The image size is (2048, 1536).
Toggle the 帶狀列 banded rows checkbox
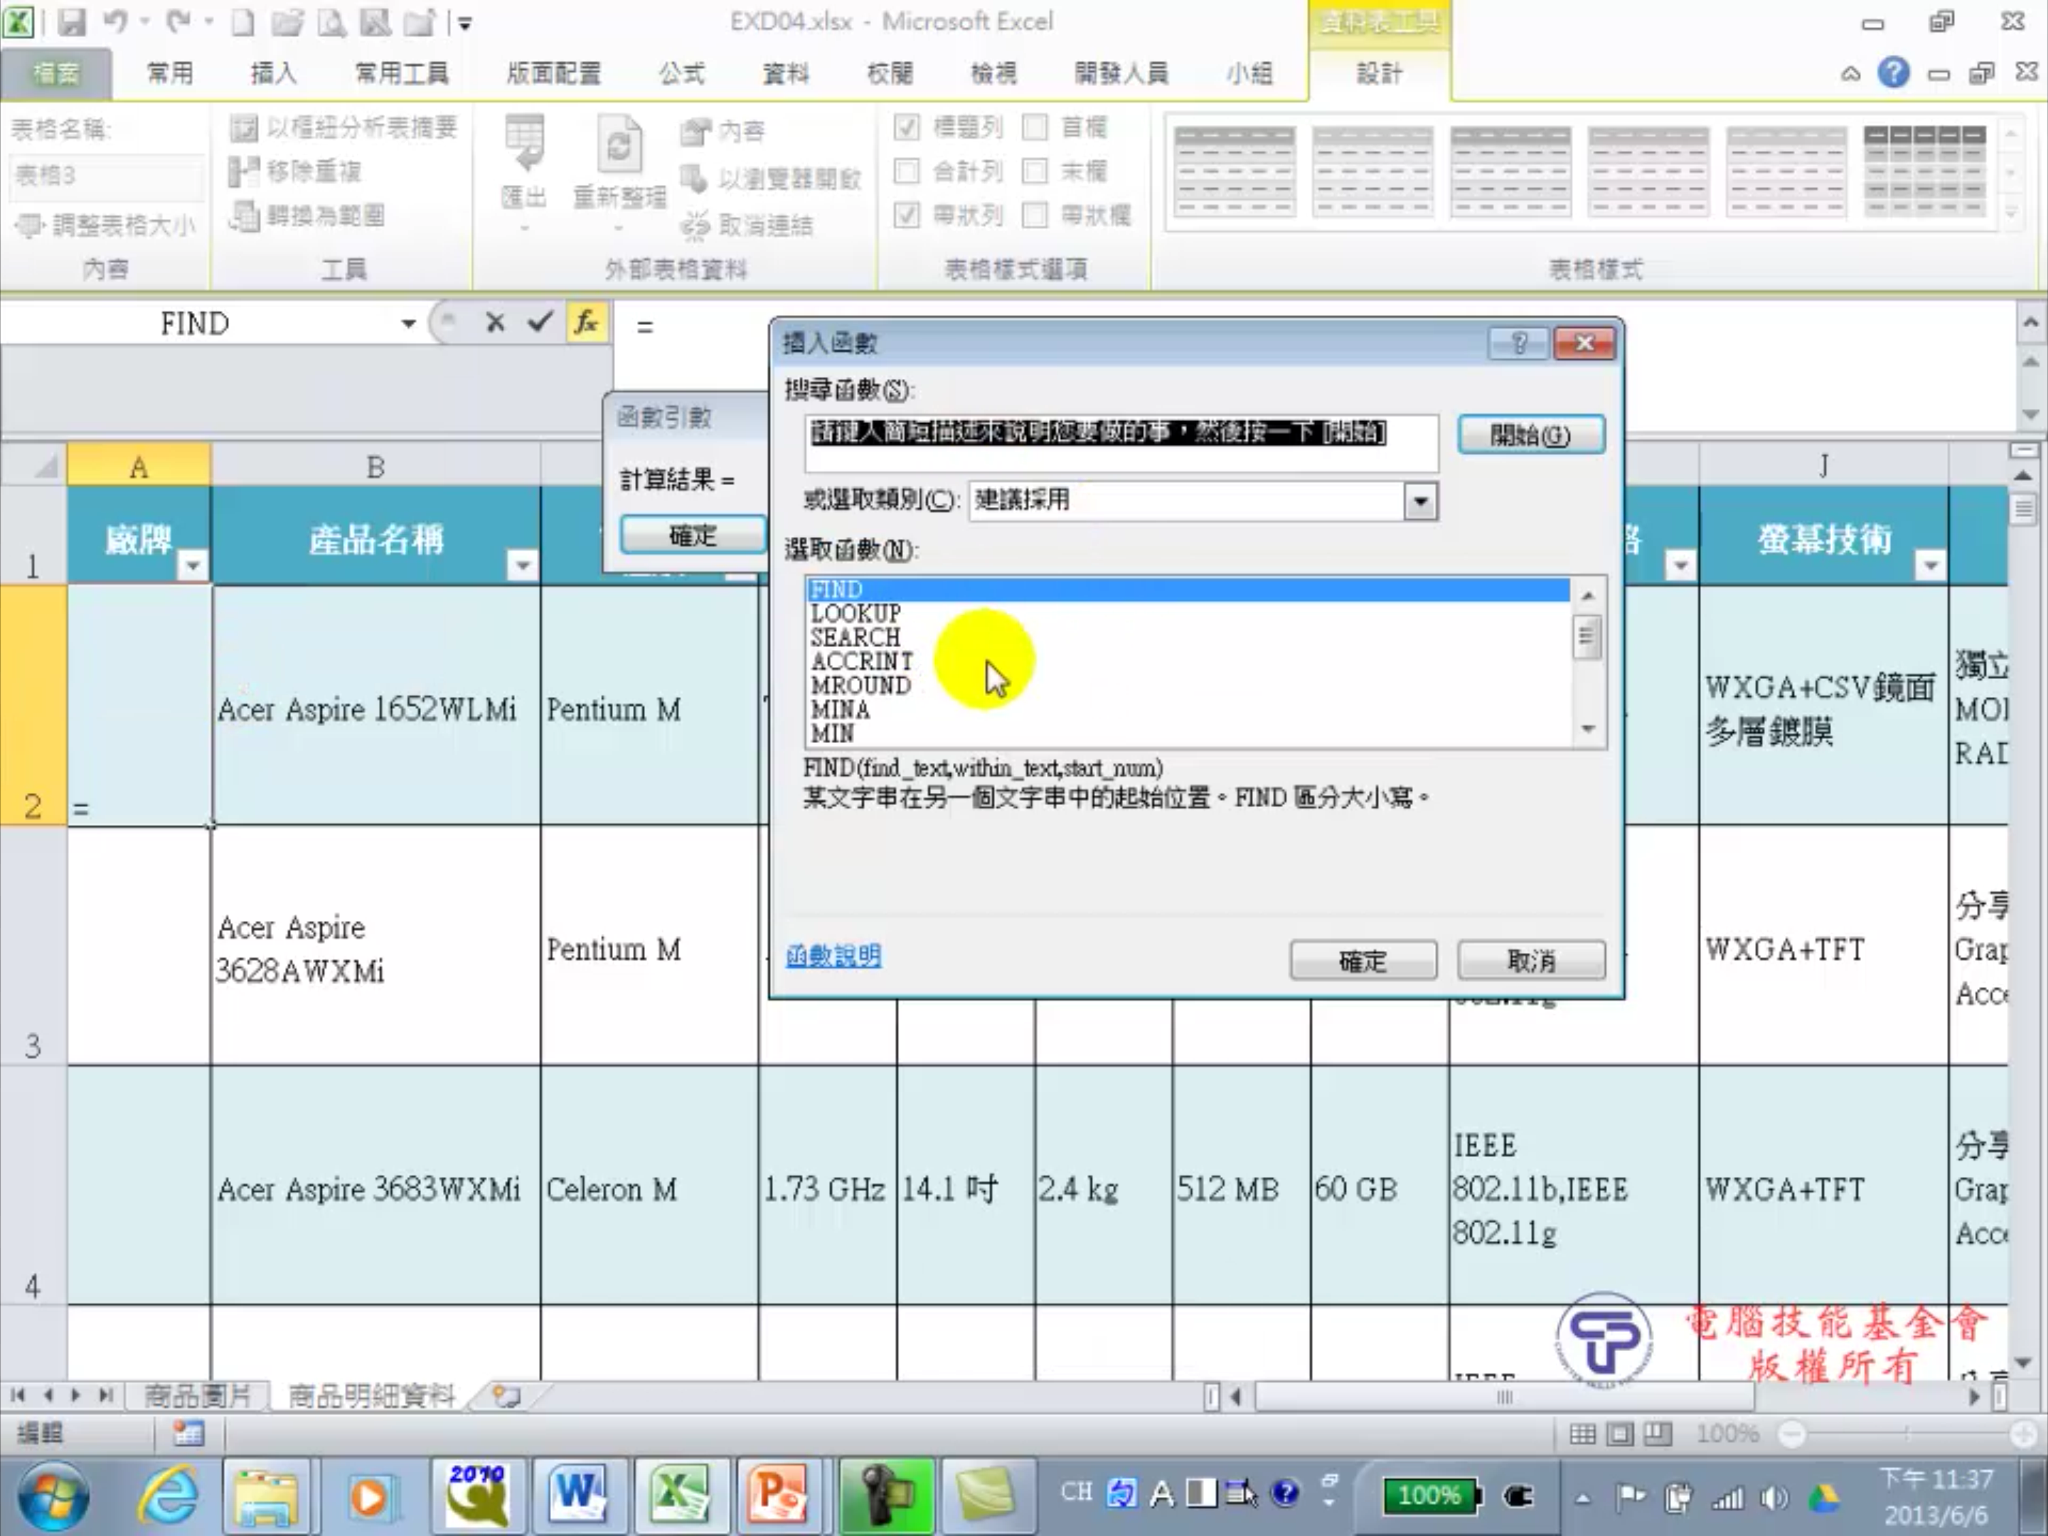pos(907,215)
